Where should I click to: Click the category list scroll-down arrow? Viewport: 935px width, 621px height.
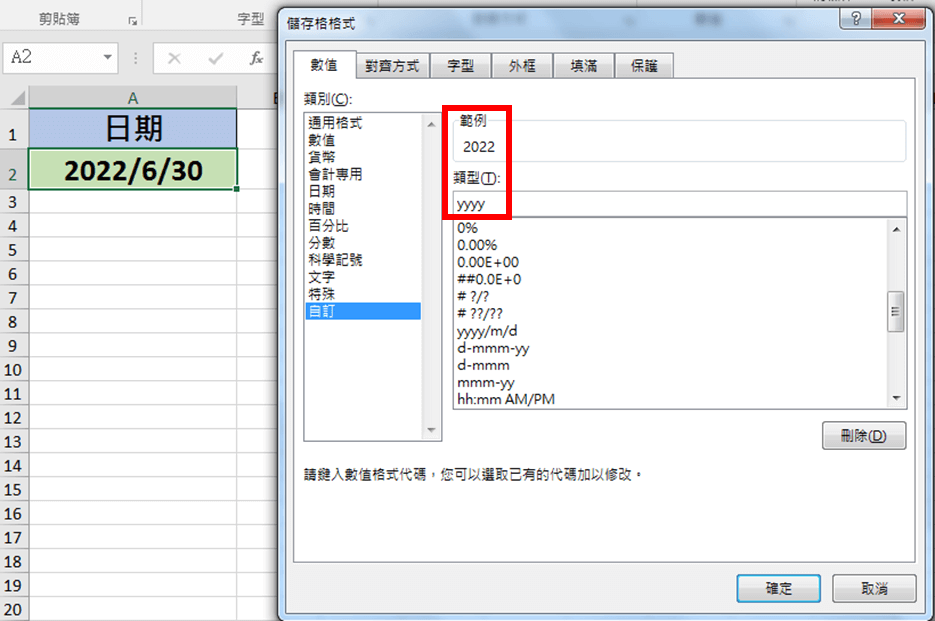point(432,430)
